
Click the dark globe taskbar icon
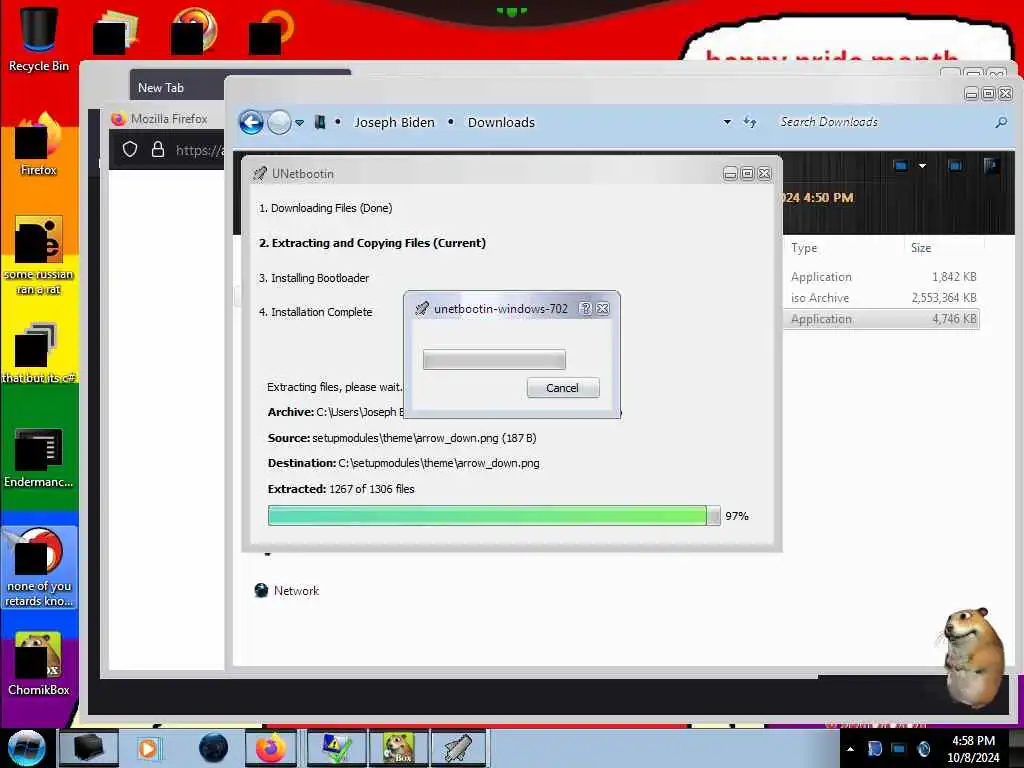[x=213, y=748]
